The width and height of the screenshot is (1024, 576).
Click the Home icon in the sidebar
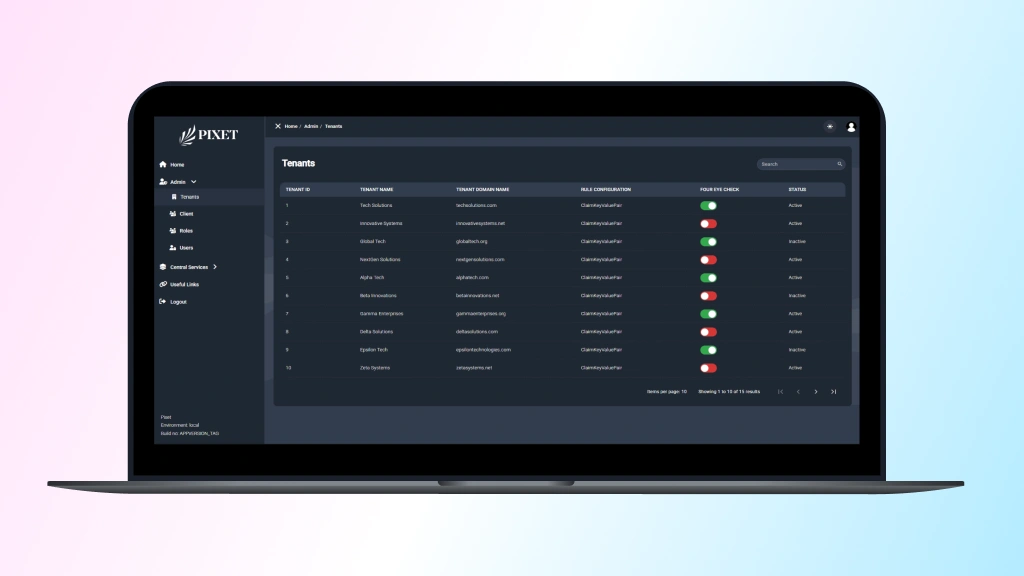point(163,165)
